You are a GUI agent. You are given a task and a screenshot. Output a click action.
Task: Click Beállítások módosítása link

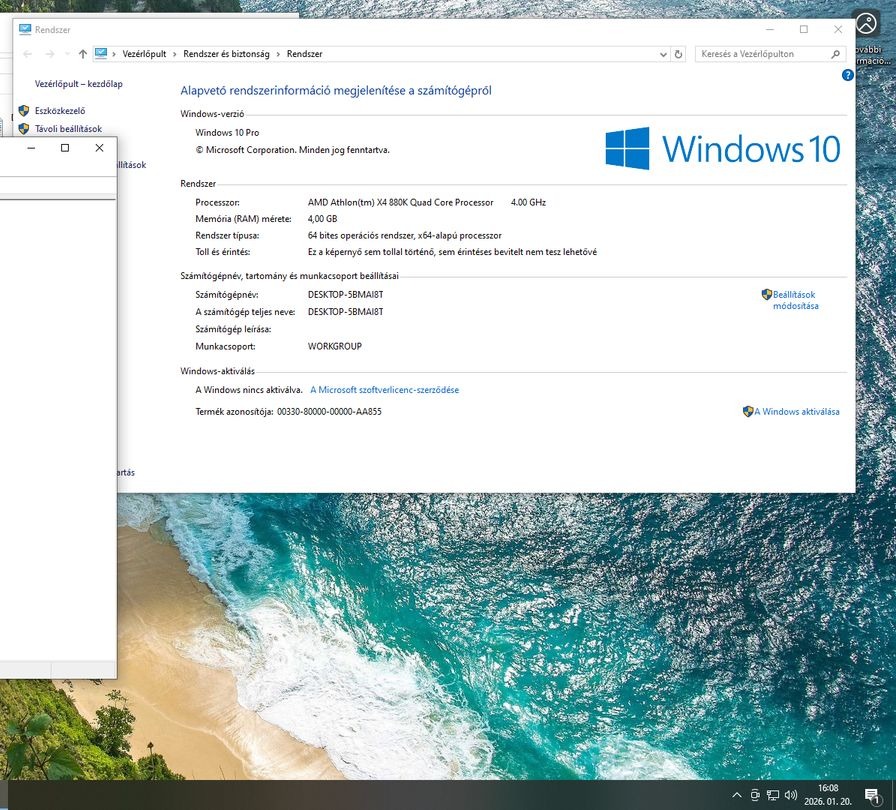click(x=795, y=300)
